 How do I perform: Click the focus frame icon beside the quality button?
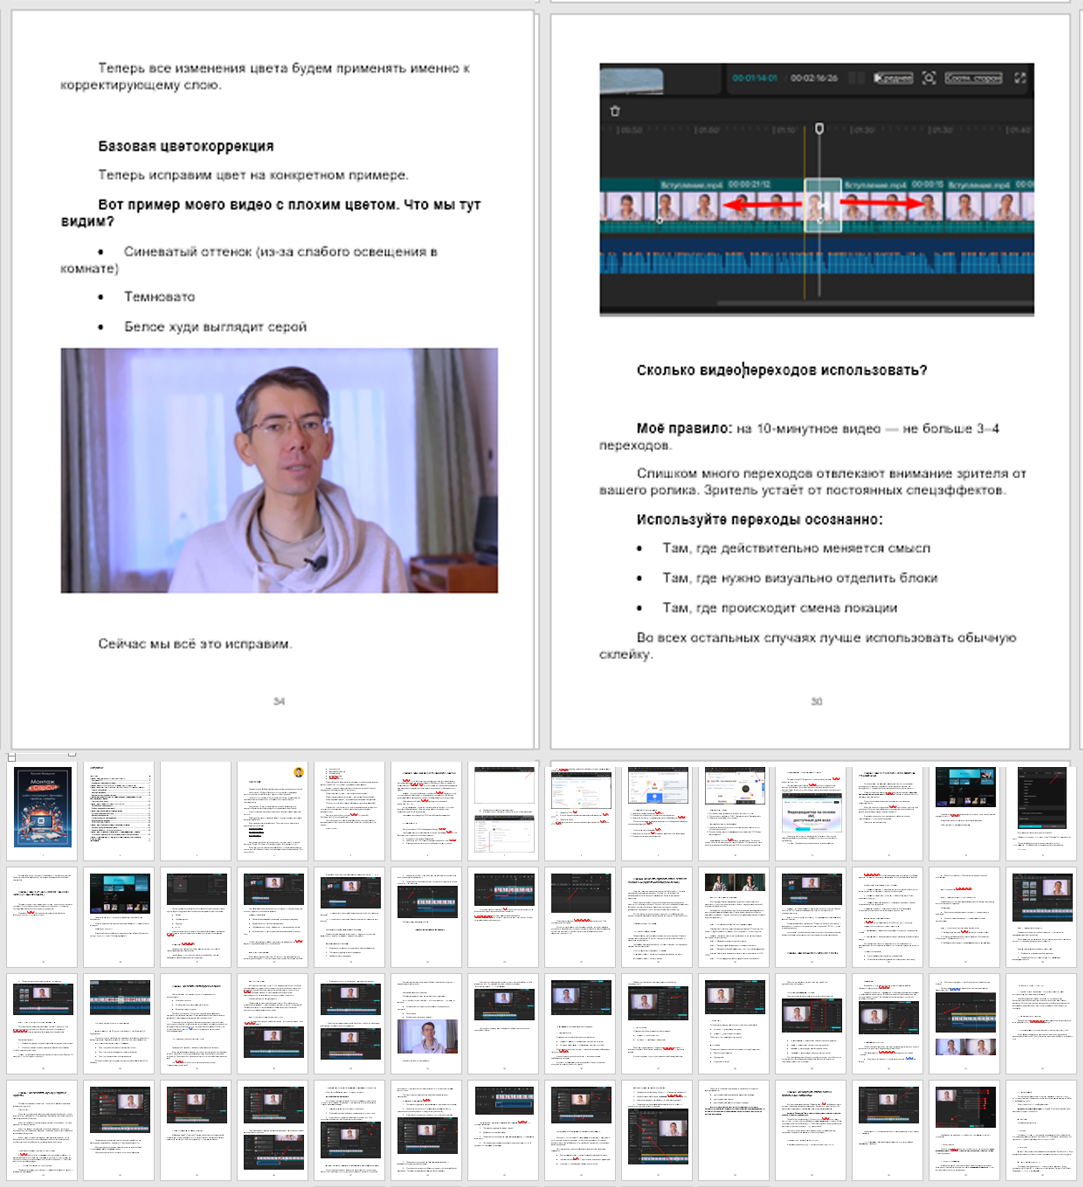pos(929,78)
